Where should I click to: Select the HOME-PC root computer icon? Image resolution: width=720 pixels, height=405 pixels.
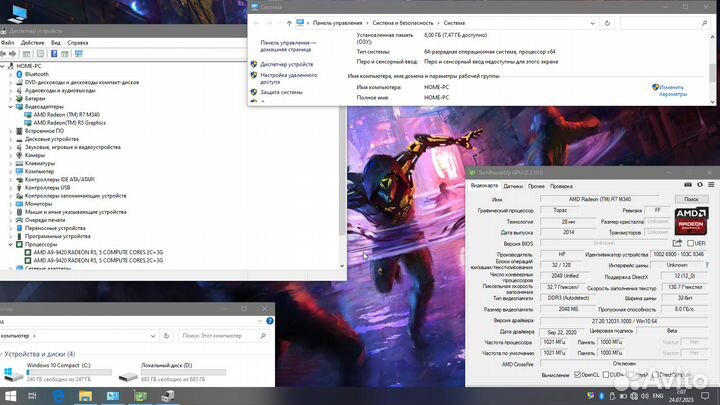tap(11, 66)
